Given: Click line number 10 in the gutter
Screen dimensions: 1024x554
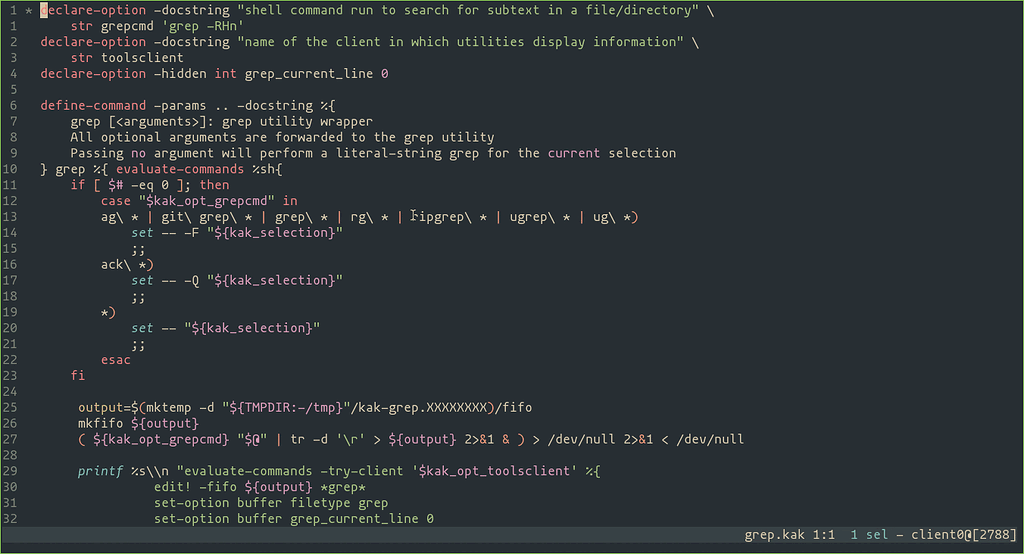Looking at the screenshot, I should pos(10,169).
